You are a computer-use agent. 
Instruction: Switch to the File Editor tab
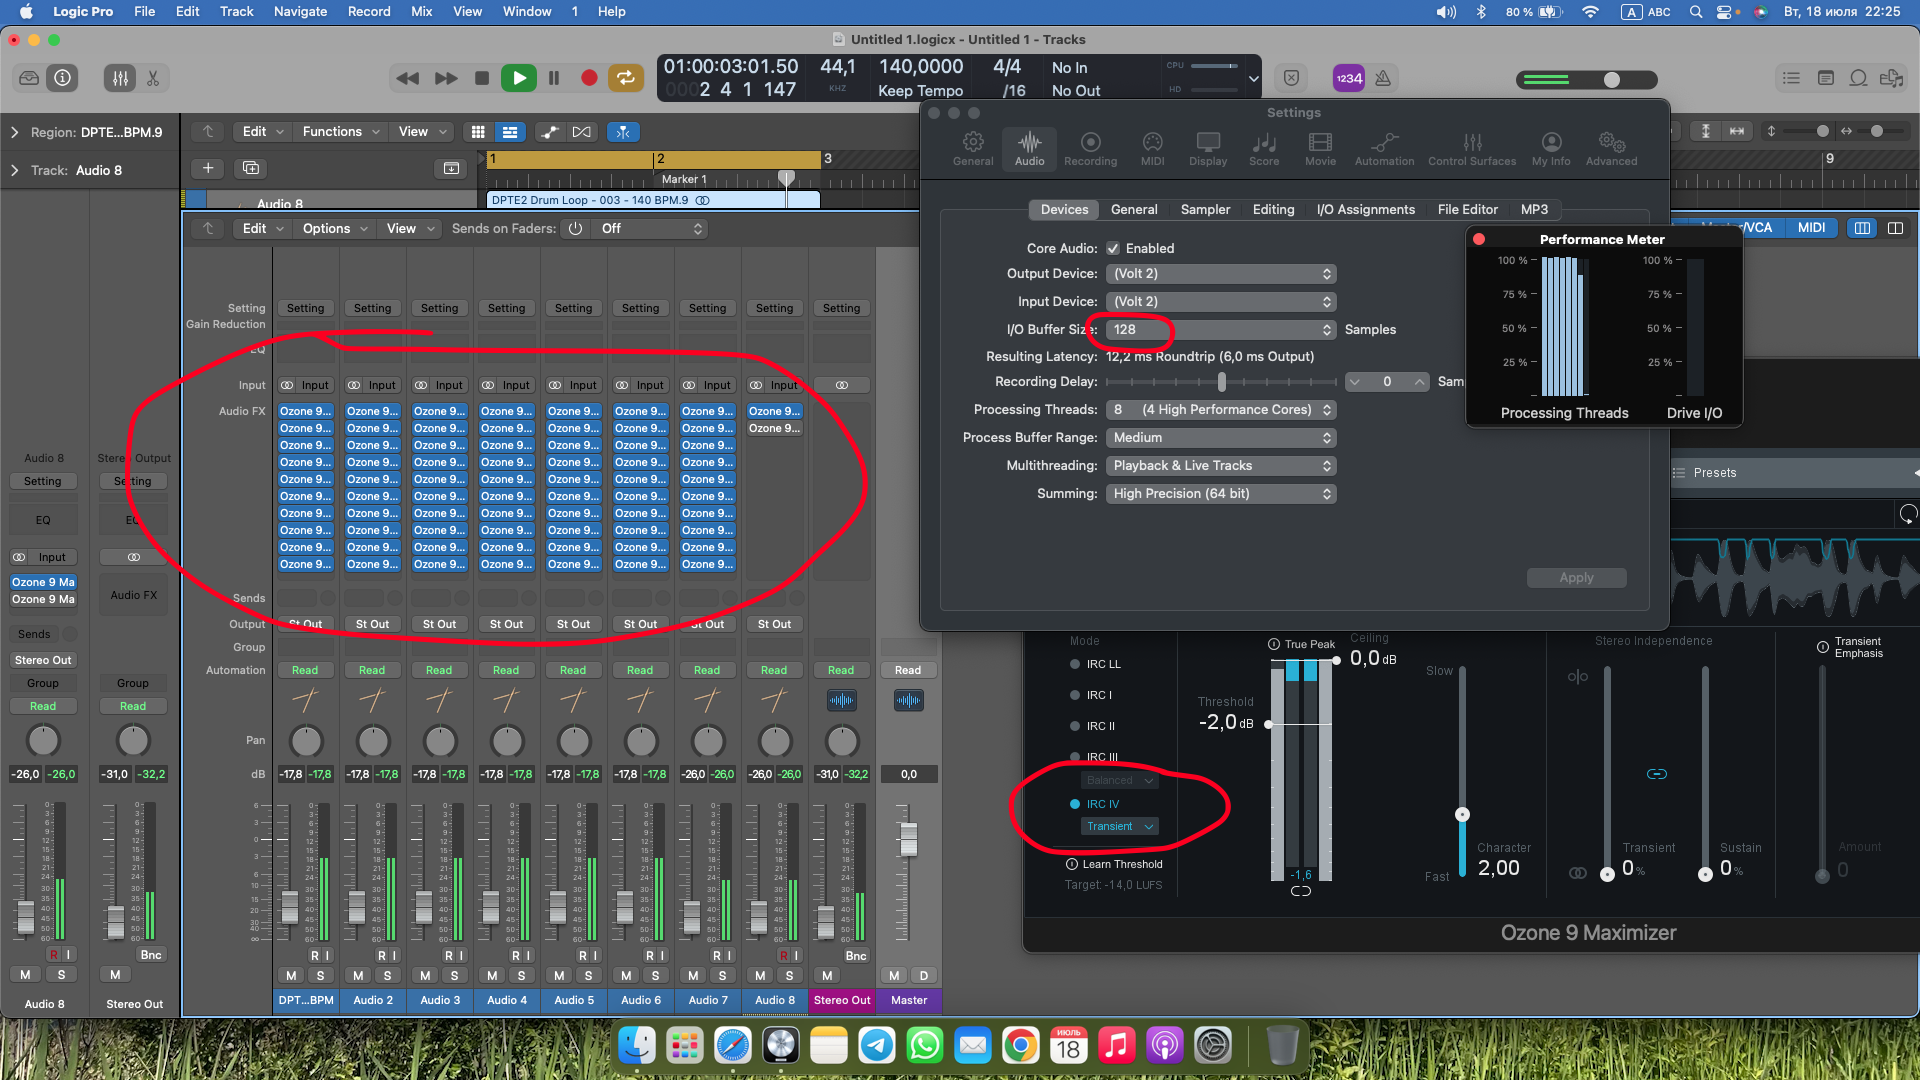pyautogui.click(x=1467, y=210)
